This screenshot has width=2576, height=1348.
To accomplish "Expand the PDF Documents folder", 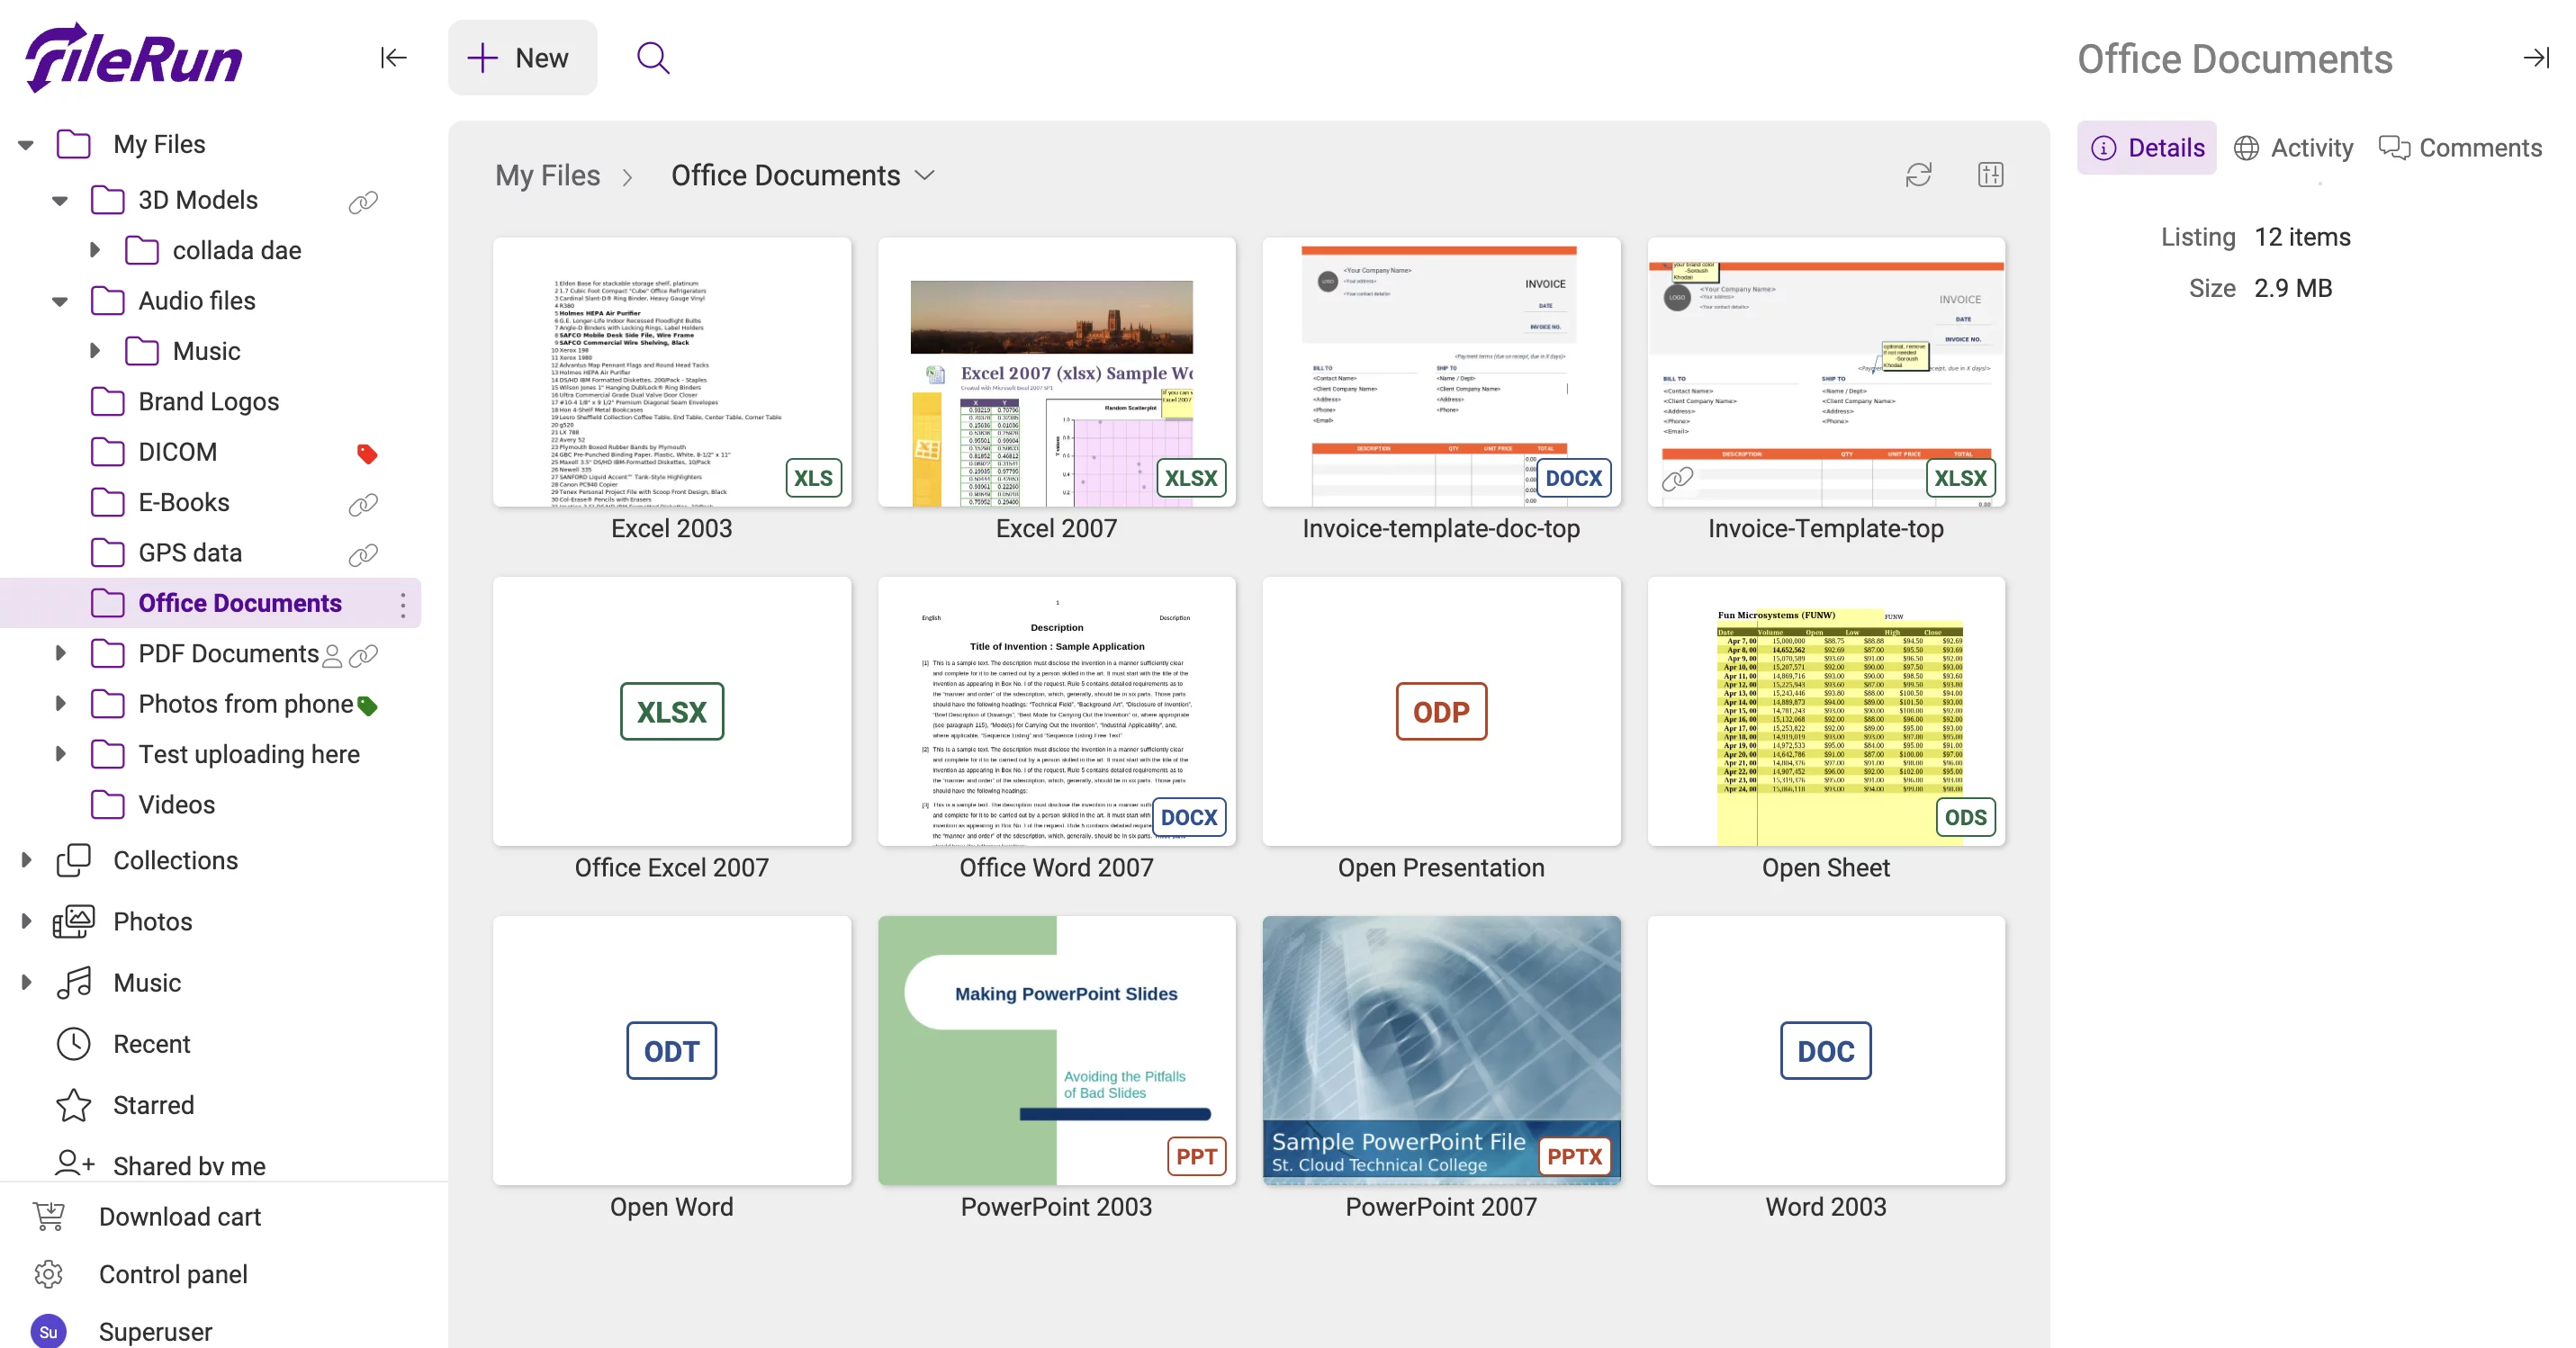I will (x=60, y=653).
